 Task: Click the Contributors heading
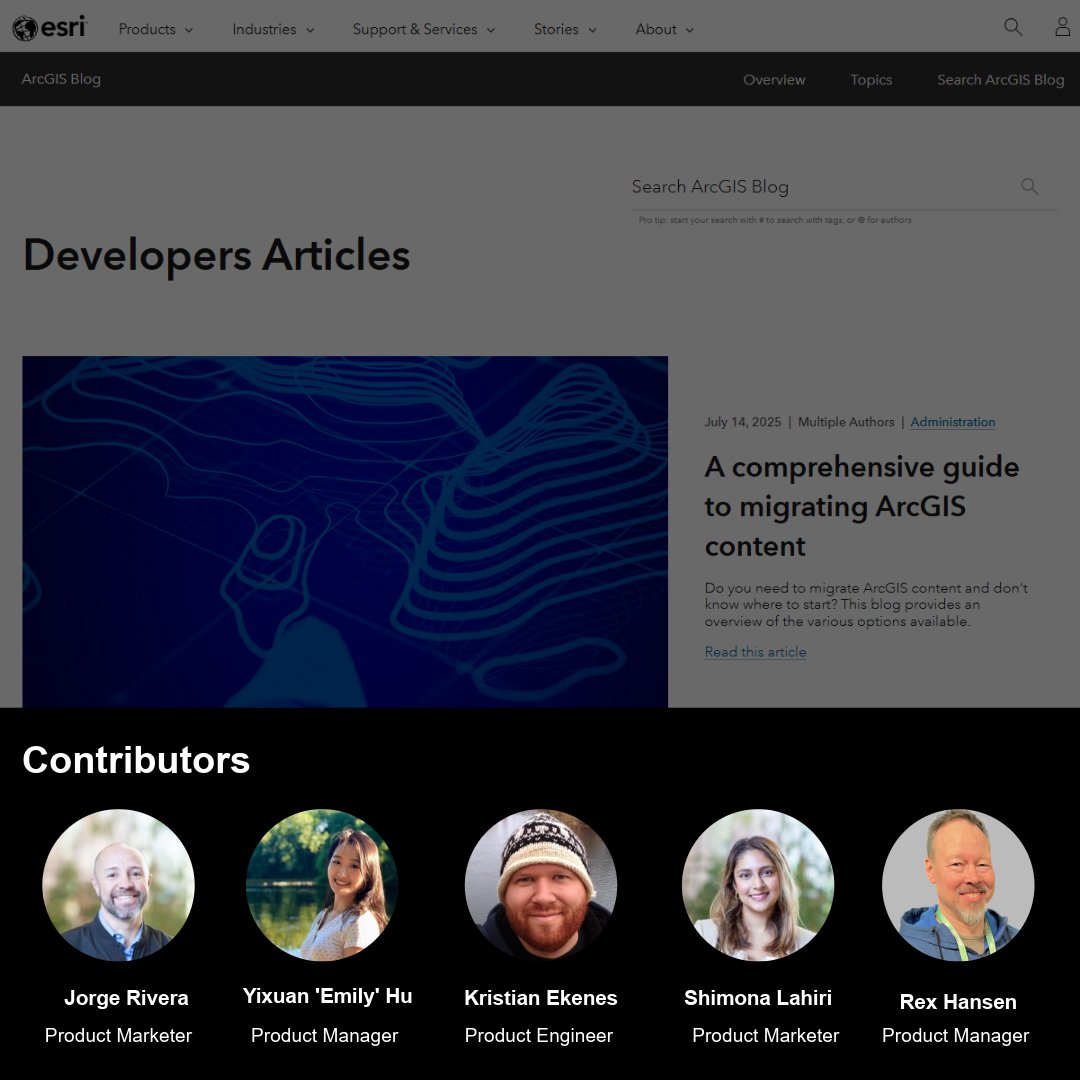pos(136,760)
